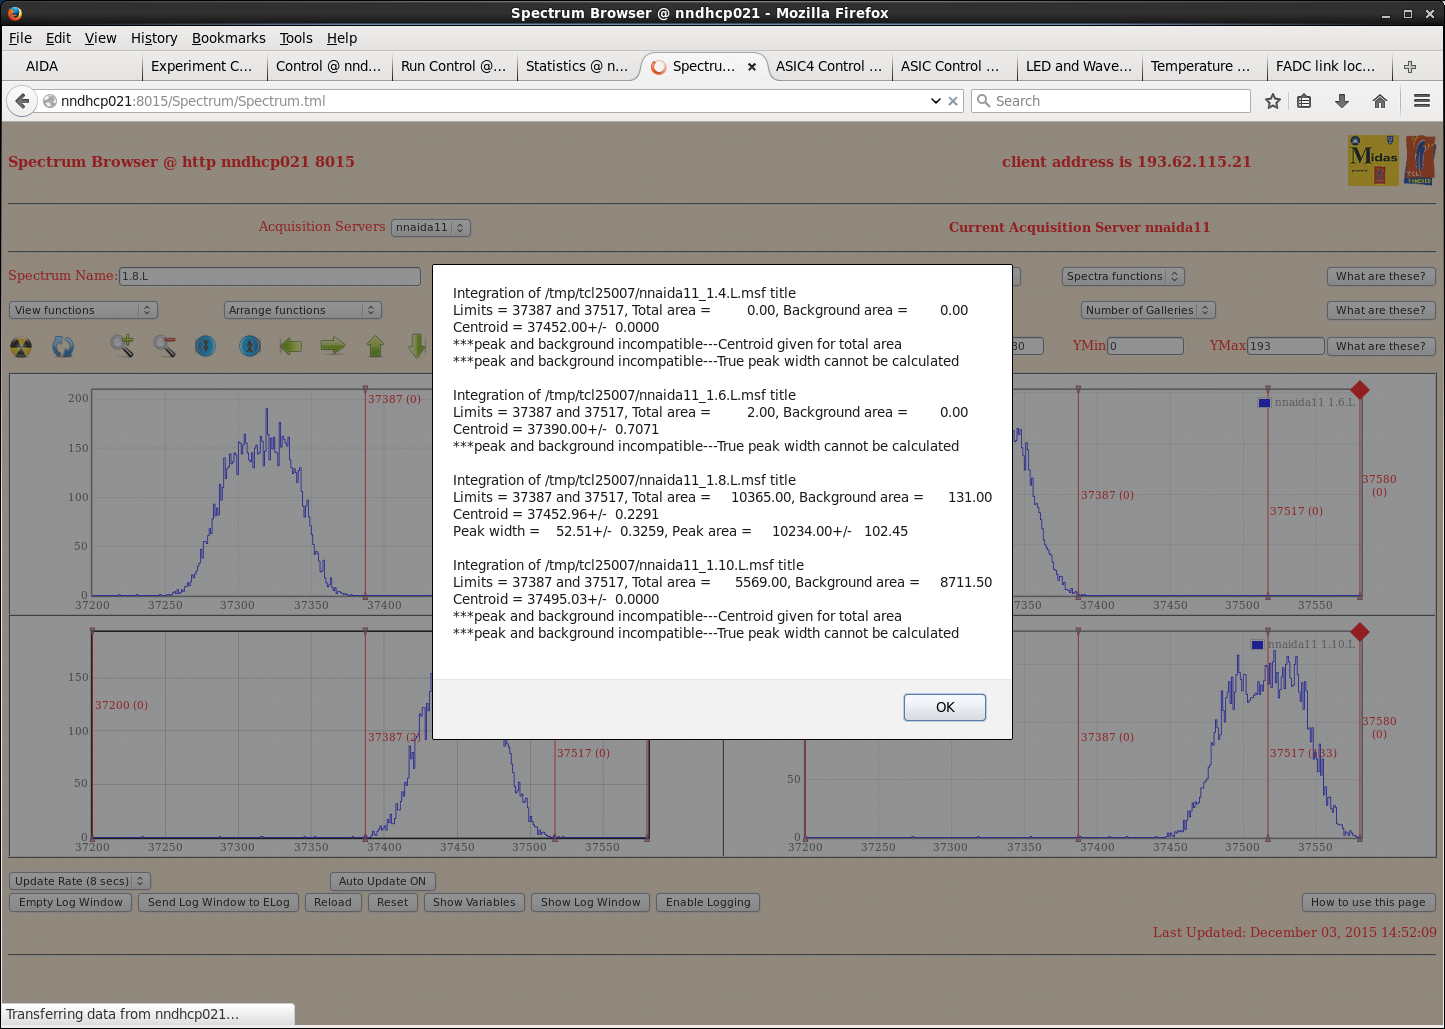The width and height of the screenshot is (1445, 1029).
Task: Toggle the nnaida11 1.6.L legend box
Action: pos(1264,403)
